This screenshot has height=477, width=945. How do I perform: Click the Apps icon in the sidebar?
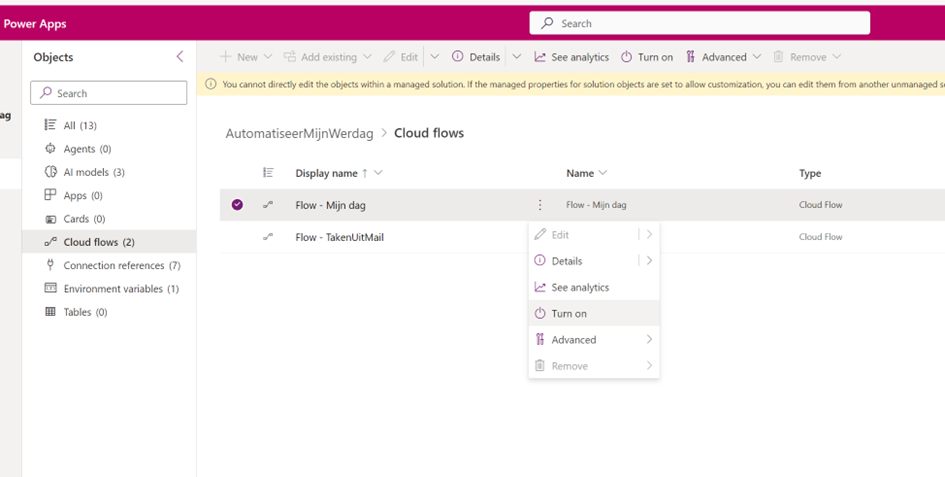click(x=51, y=195)
